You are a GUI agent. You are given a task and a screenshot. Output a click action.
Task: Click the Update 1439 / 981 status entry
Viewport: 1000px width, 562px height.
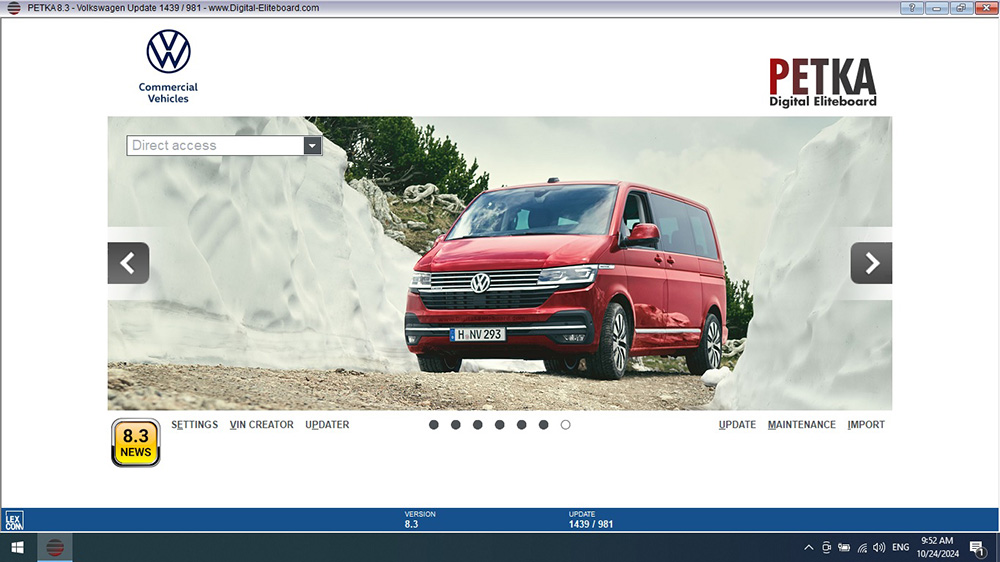[x=591, y=519]
